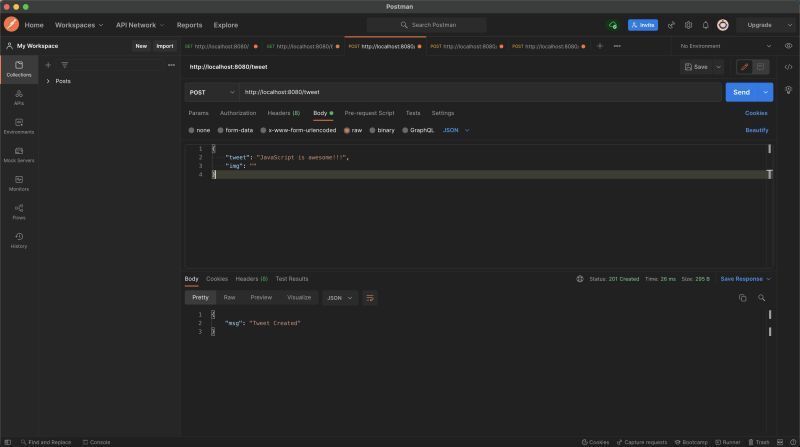Open the API Network menu
This screenshot has height=447, width=800.
tap(140, 25)
